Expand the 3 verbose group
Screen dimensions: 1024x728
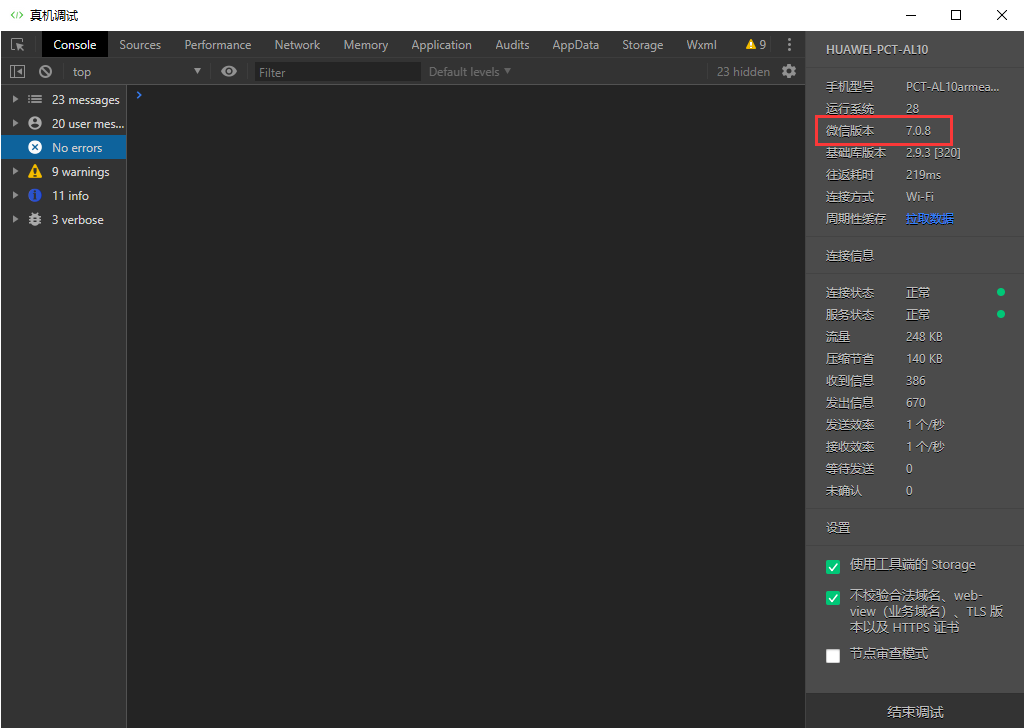(16, 219)
